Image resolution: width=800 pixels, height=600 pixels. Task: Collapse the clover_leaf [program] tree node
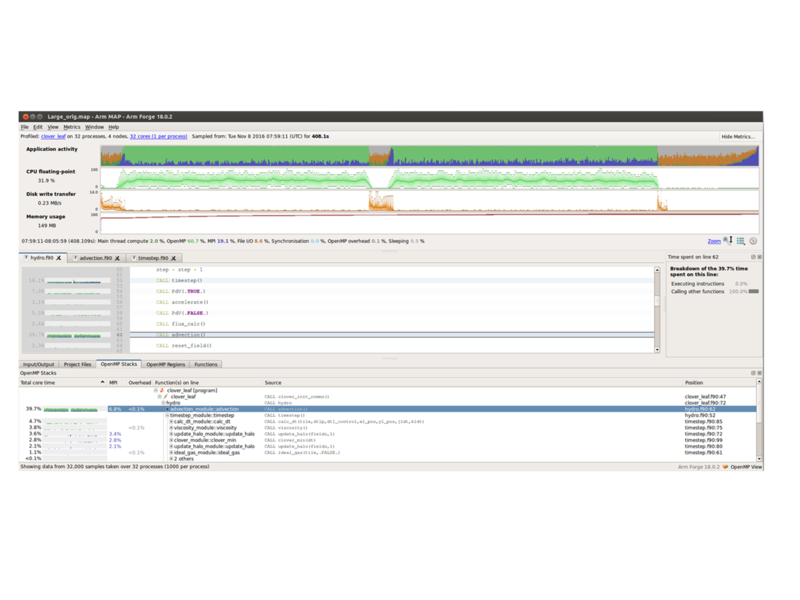(156, 391)
